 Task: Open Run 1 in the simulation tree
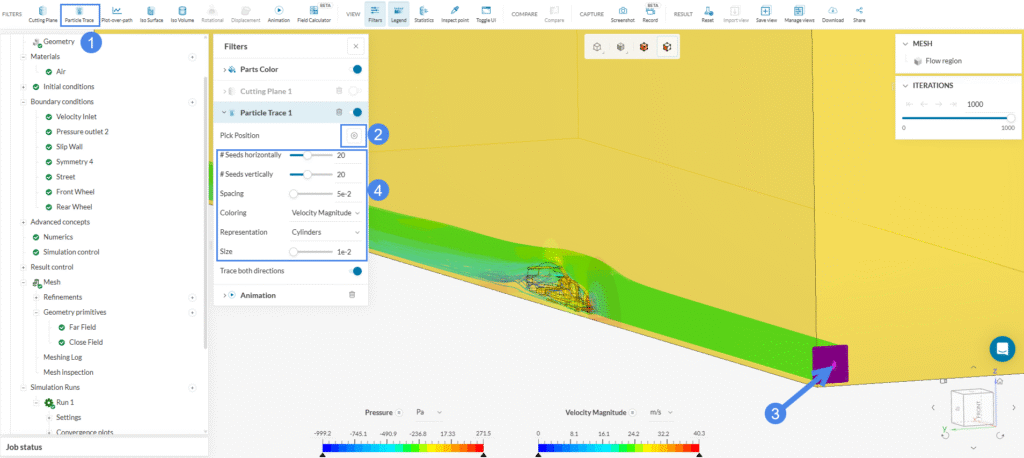(65, 402)
